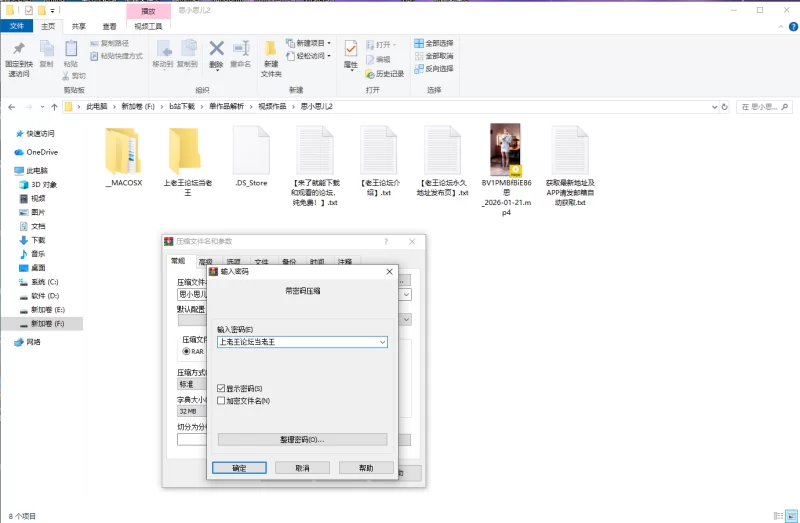Switch to large icons view button
Viewport: 800px width, 523px height.
coord(792,516)
